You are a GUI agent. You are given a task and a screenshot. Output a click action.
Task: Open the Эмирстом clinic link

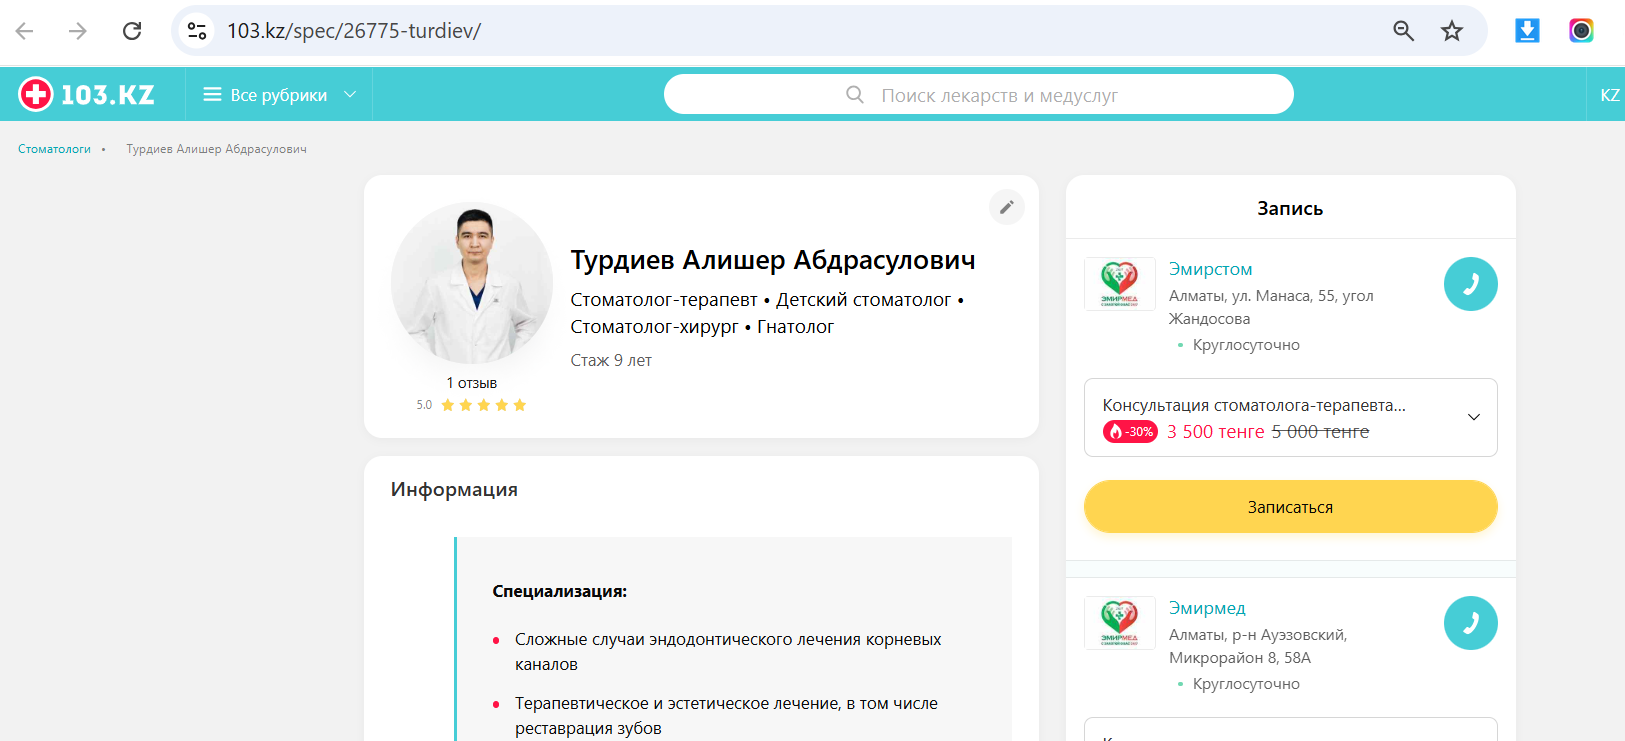tap(1210, 269)
